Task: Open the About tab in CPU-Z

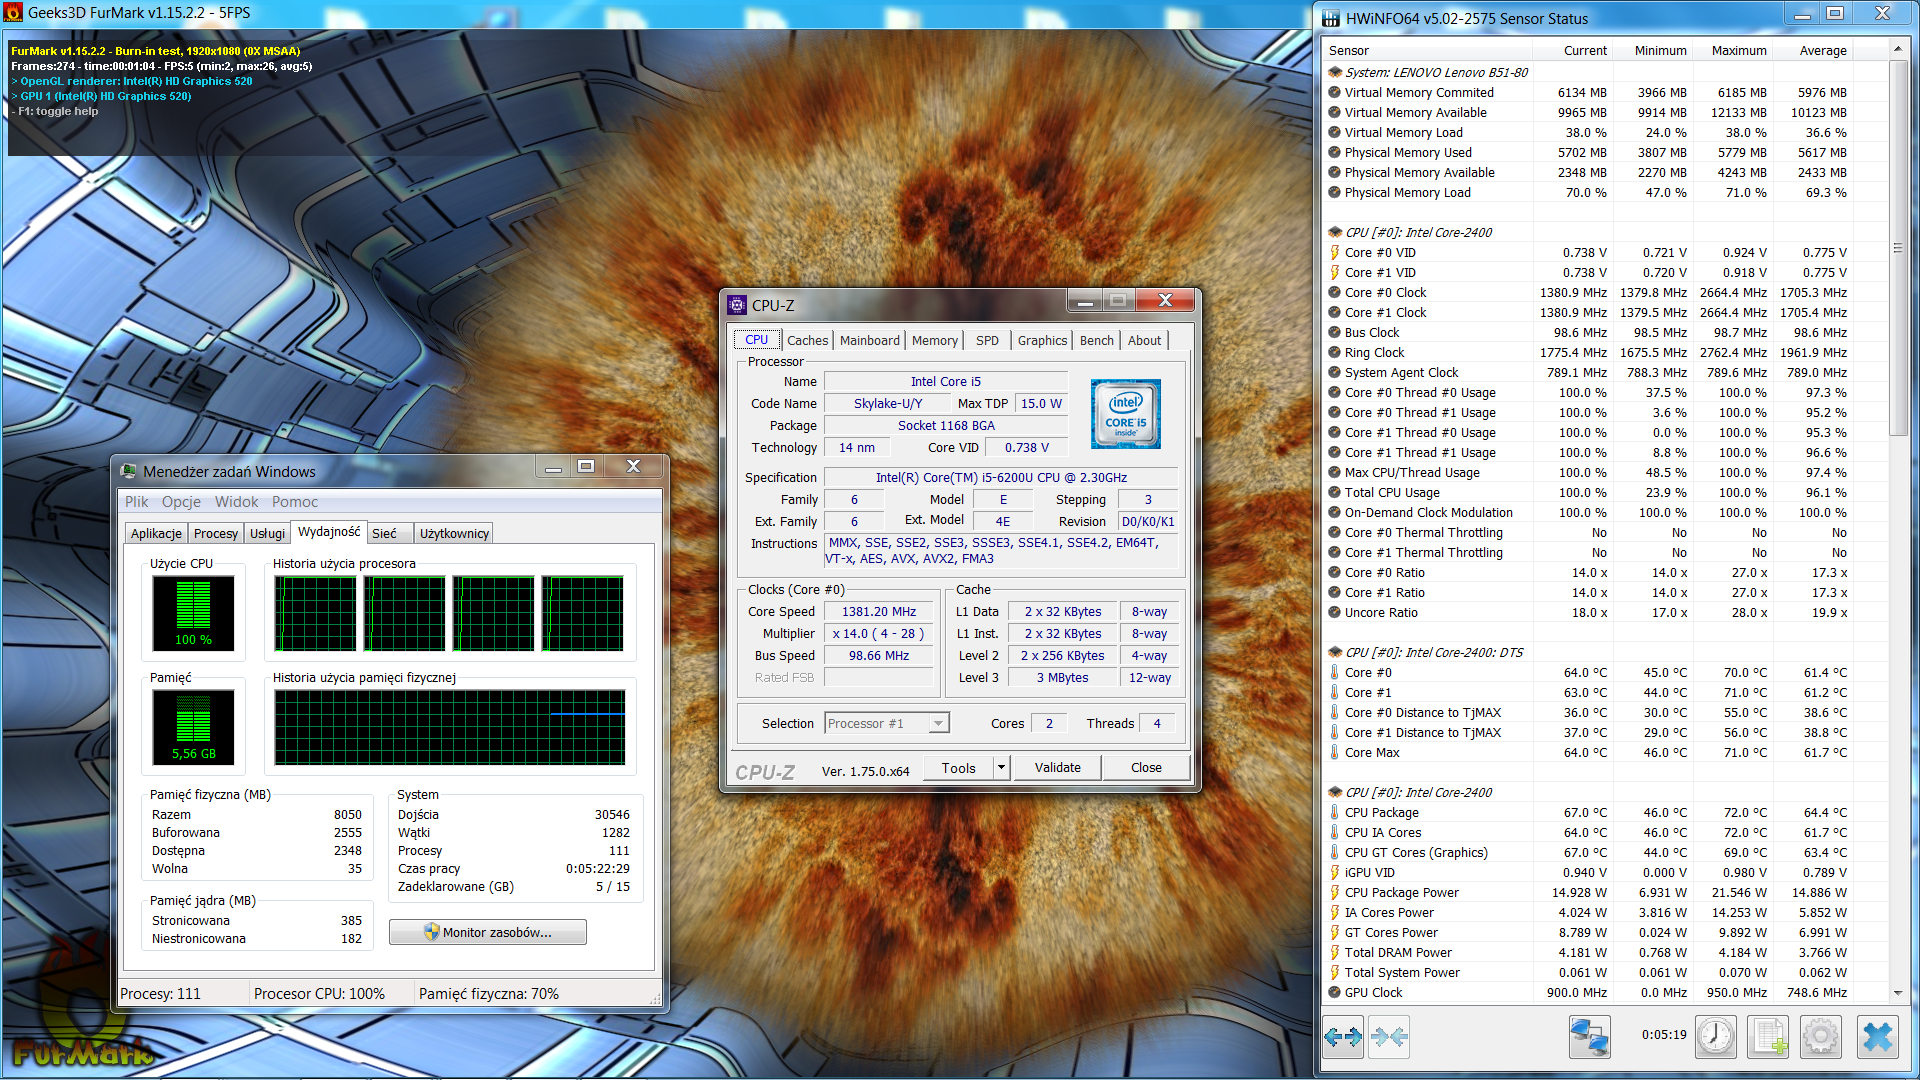Action: point(1144,340)
